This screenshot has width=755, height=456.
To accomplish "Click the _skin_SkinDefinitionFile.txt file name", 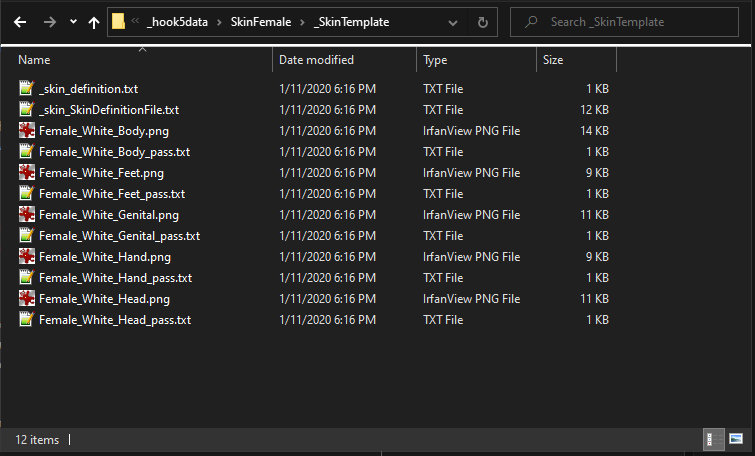I will click(109, 110).
